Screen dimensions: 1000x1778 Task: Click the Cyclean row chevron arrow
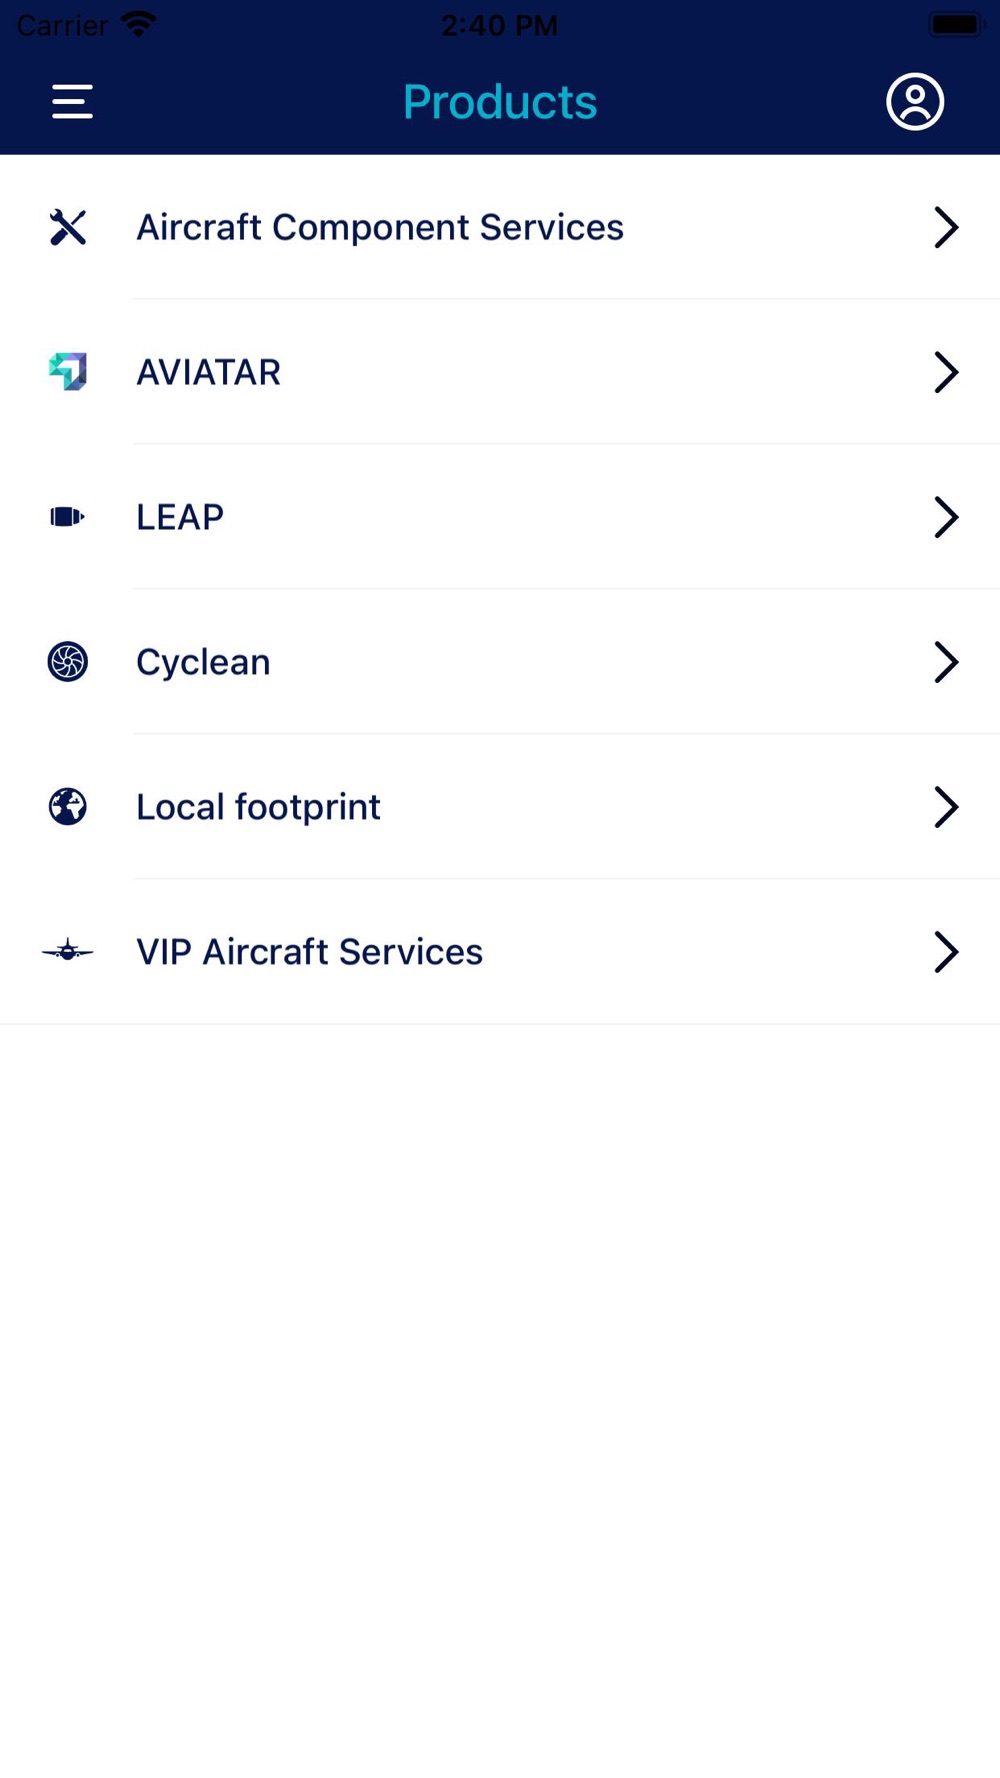tap(945, 662)
